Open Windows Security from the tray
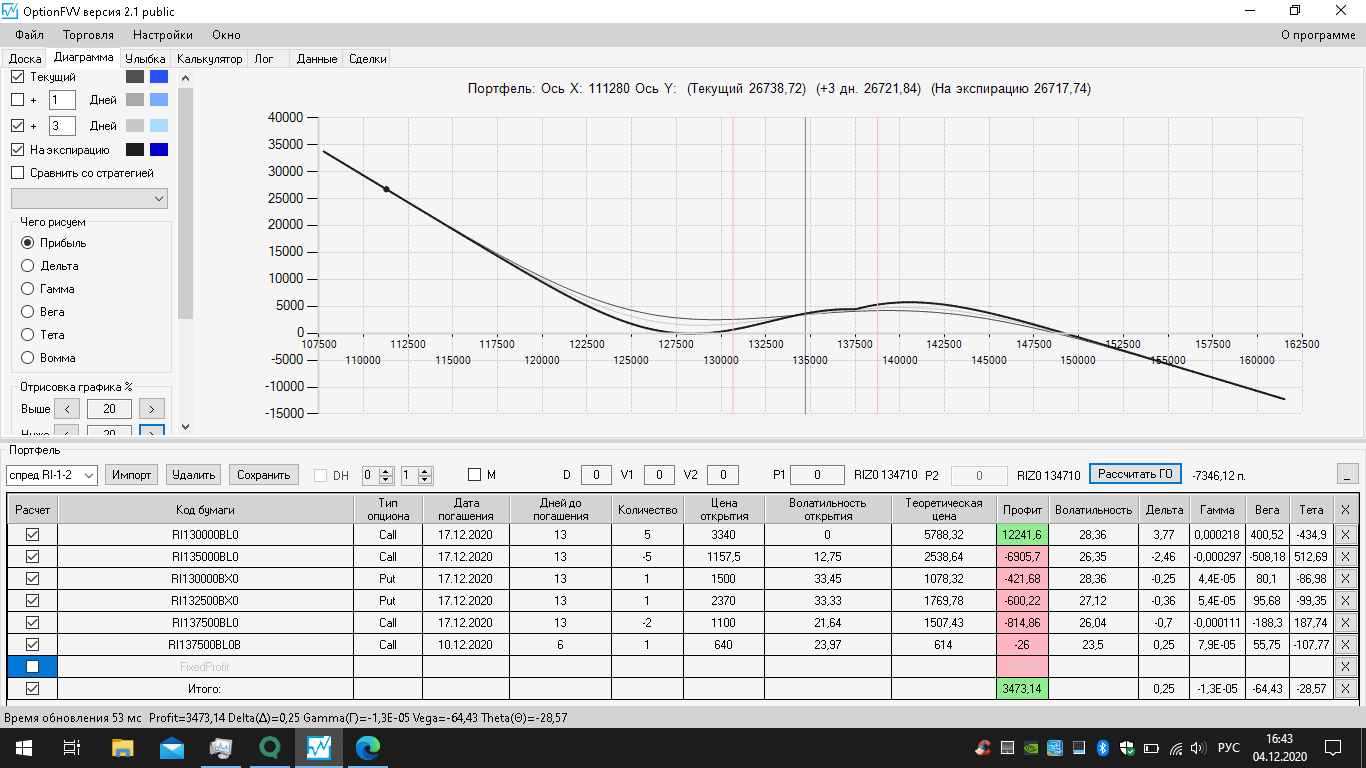 [x=1127, y=748]
